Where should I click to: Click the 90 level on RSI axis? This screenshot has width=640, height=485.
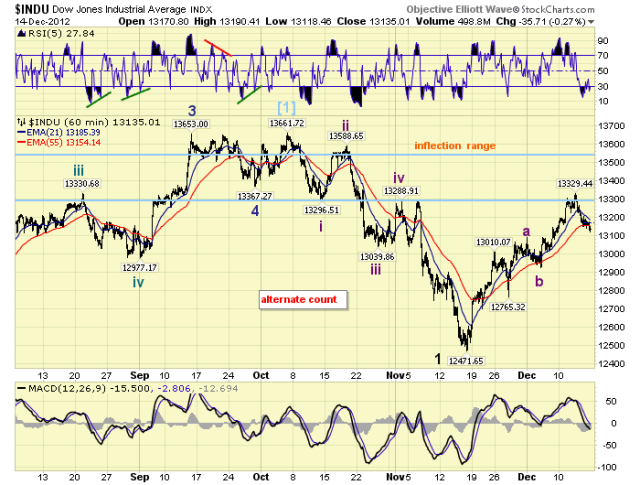[603, 40]
